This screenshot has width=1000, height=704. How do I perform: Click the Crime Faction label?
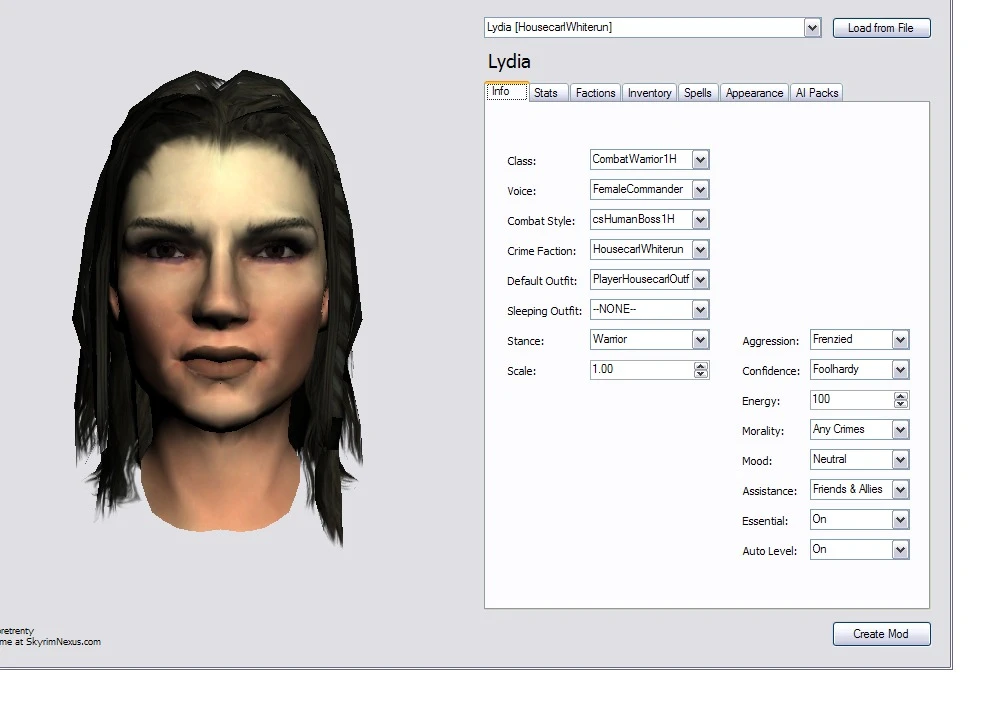tap(541, 251)
